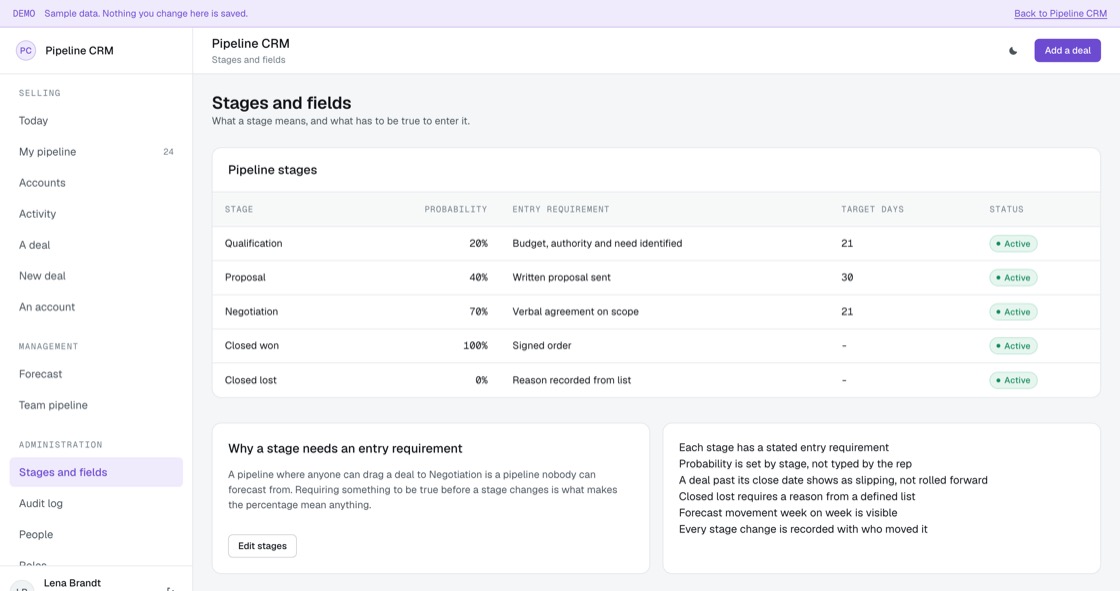1120x591 pixels.
Task: Click the Proposal stage name
Action: [x=245, y=277]
